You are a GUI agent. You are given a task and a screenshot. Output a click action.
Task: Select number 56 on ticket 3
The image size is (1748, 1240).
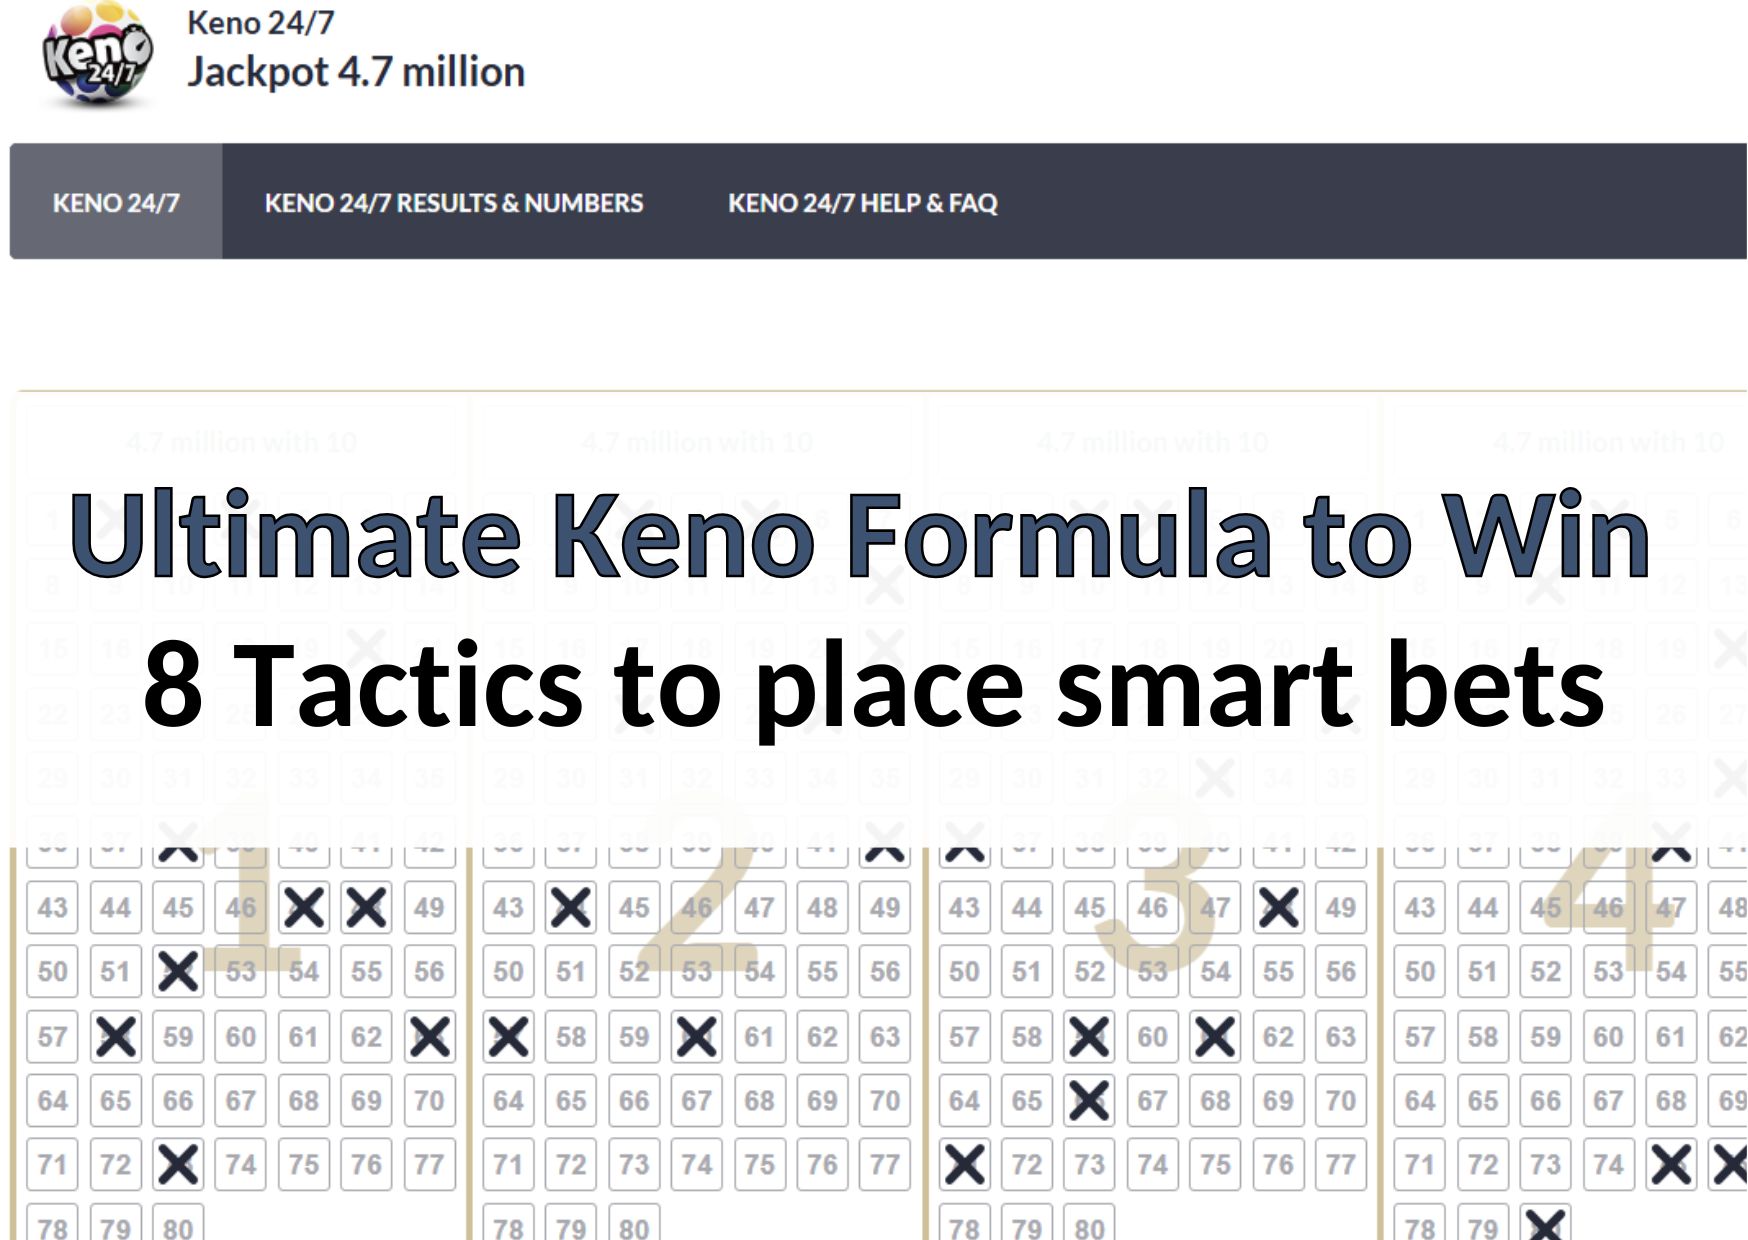coord(1340,971)
